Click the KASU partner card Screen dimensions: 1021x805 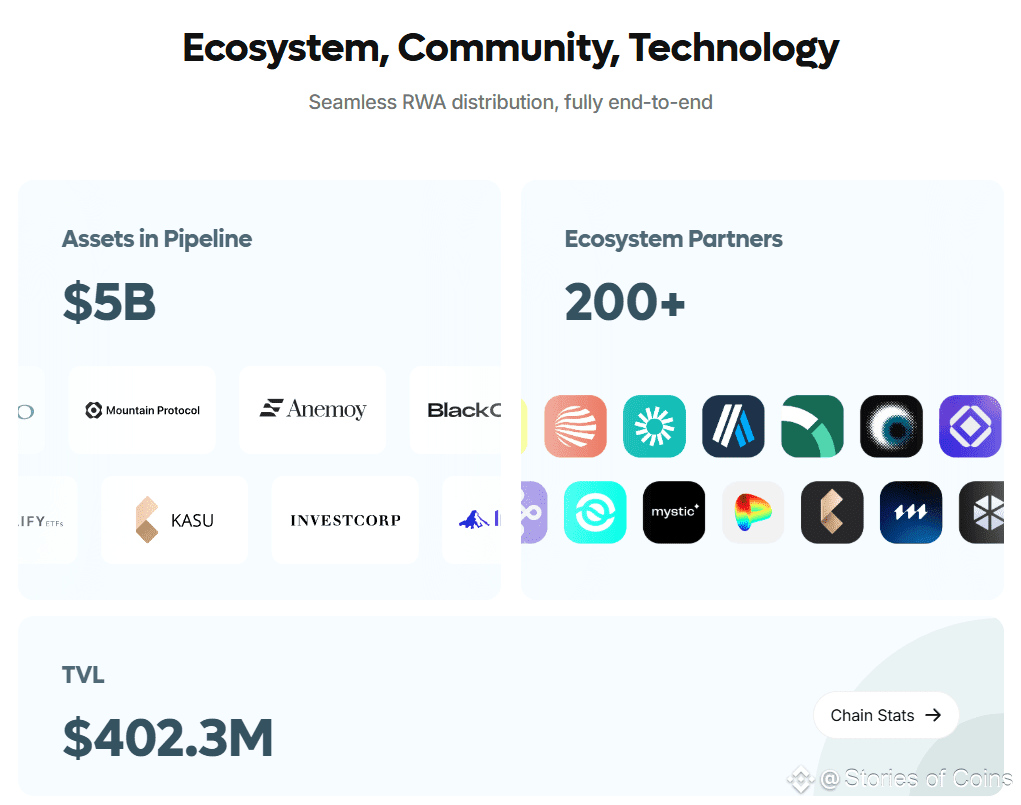pos(175,520)
